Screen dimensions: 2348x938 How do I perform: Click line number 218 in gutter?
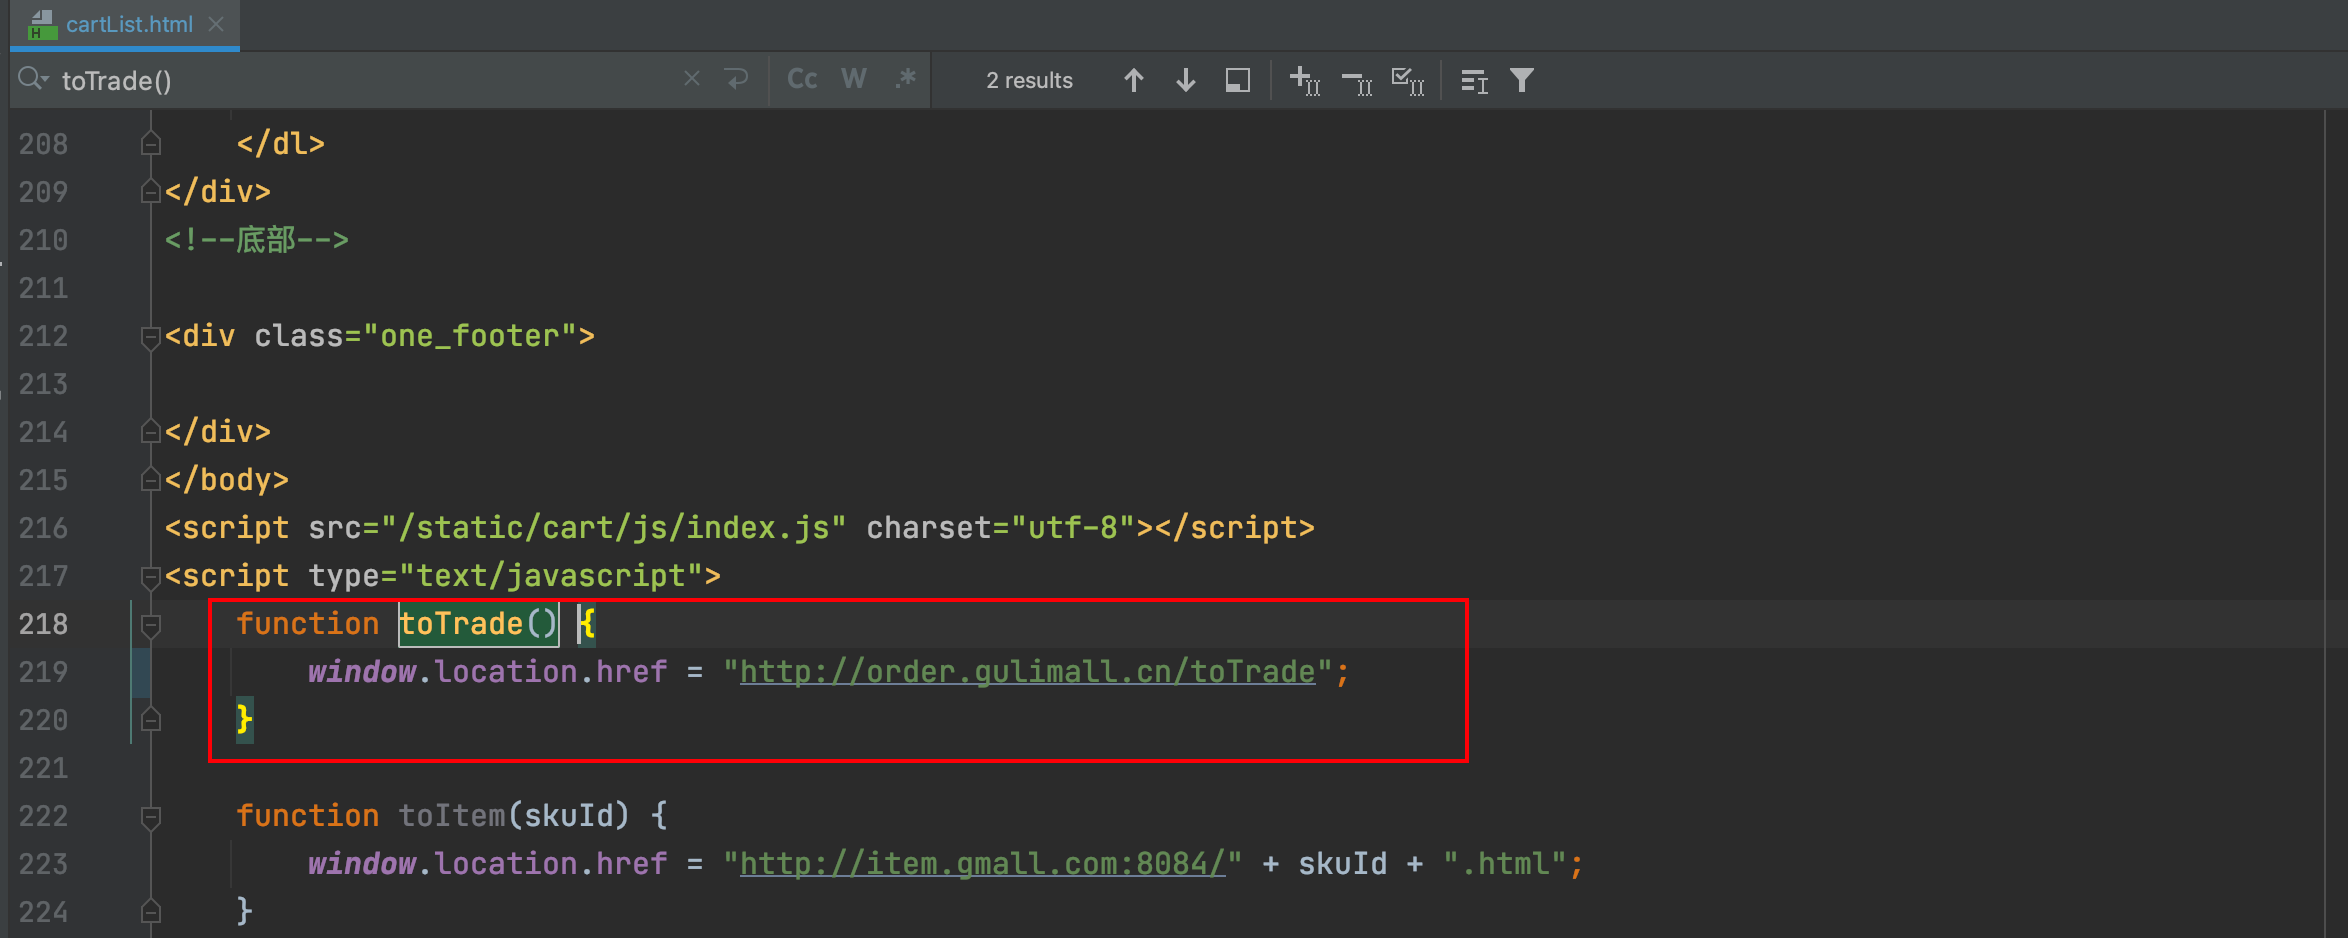[43, 624]
